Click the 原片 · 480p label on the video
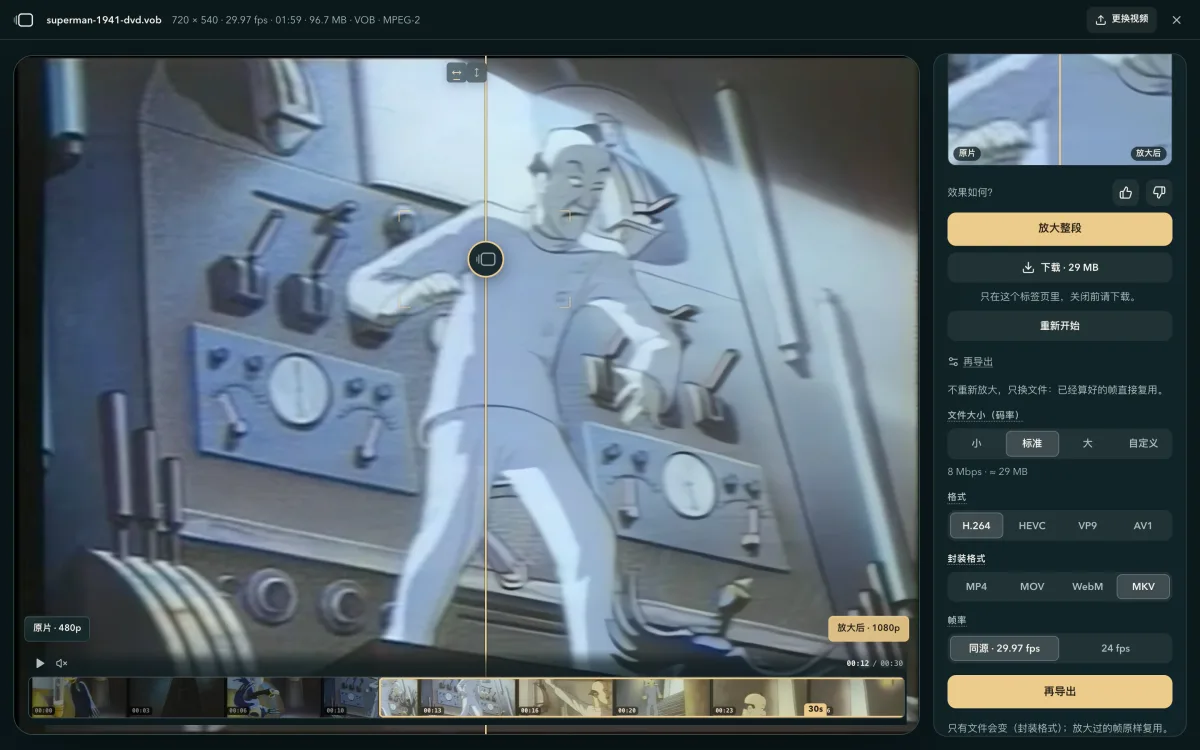The height and width of the screenshot is (750, 1200). [57, 628]
